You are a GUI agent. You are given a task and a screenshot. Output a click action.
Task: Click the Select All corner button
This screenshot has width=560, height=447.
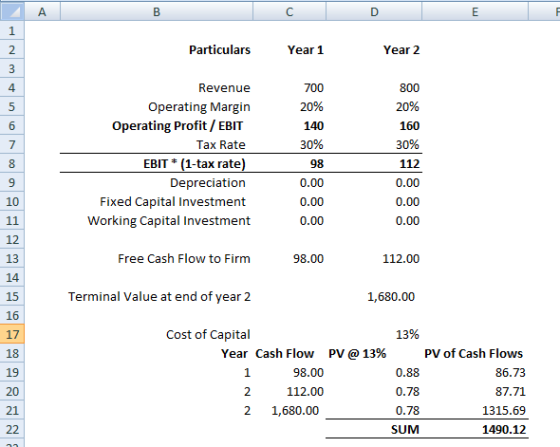12,11
